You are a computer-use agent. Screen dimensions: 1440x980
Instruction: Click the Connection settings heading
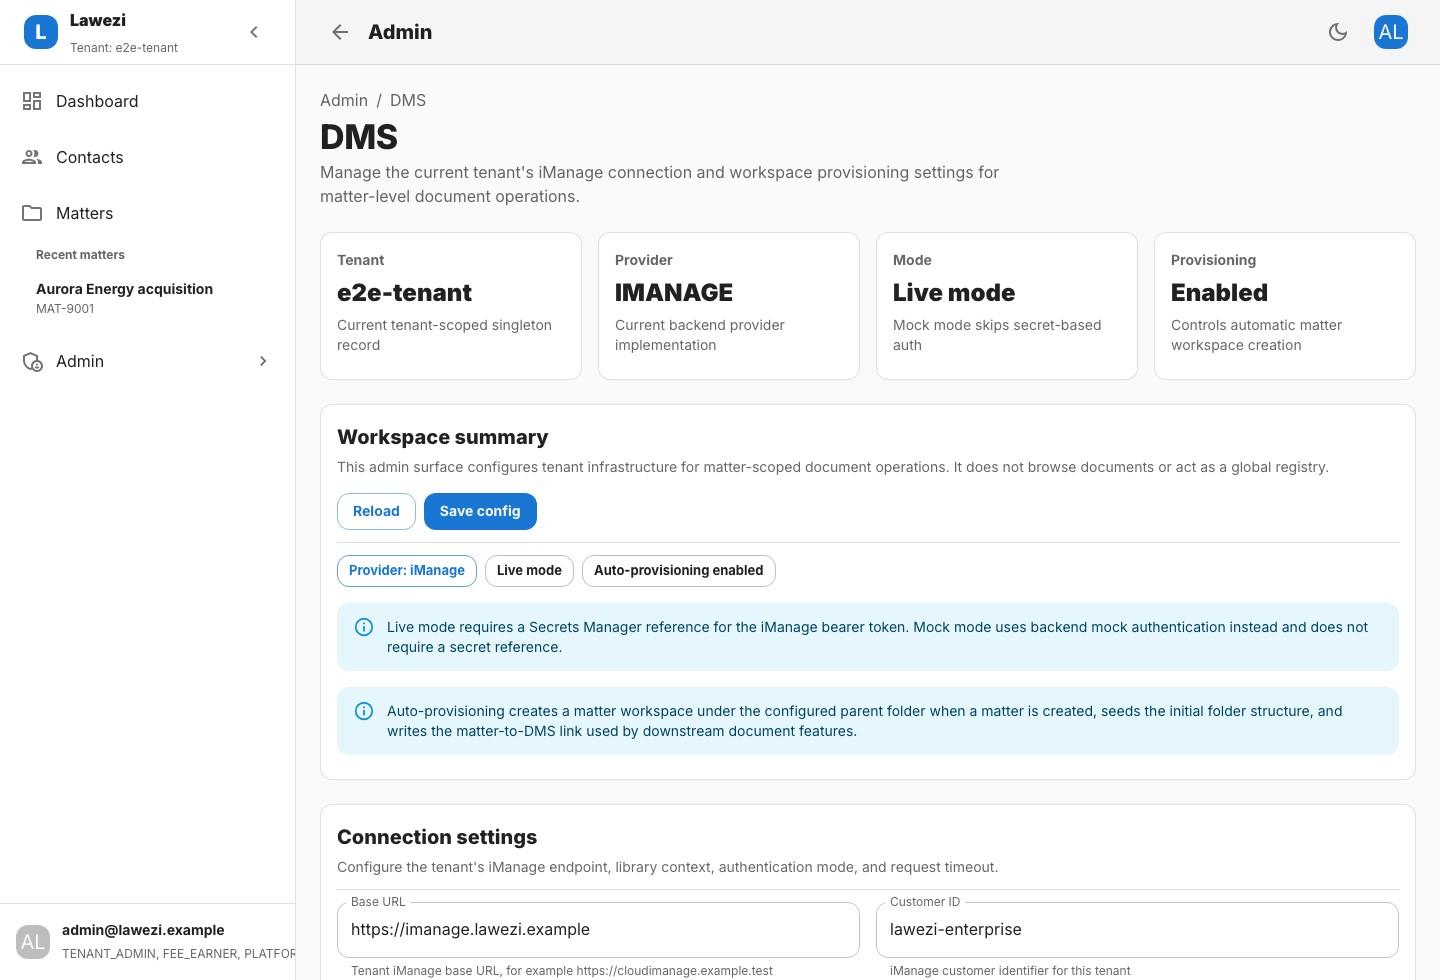point(437,837)
